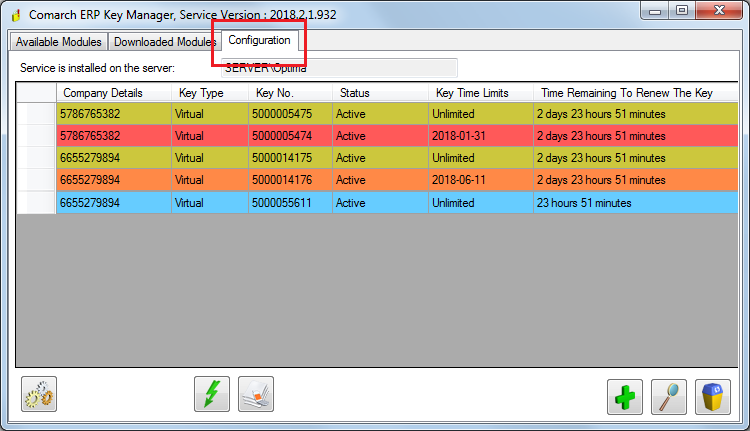Add a new key with the green plus icon
The image size is (750, 431).
[625, 397]
